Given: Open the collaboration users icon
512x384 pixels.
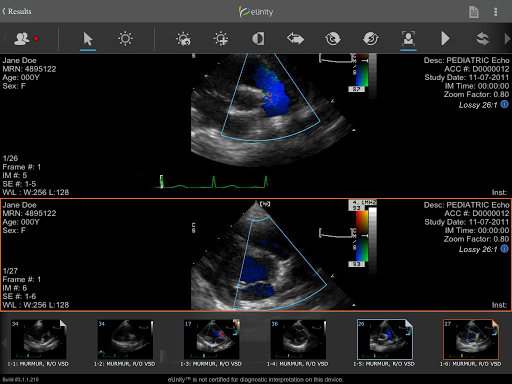Looking at the screenshot, I should pyautogui.click(x=22, y=39).
